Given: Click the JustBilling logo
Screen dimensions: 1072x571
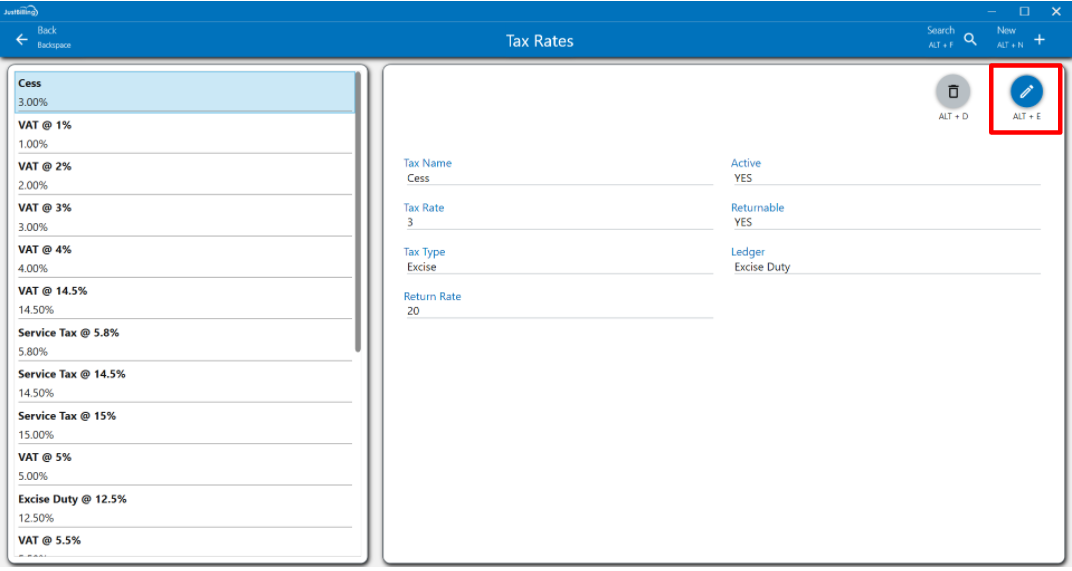Looking at the screenshot, I should [x=20, y=10].
